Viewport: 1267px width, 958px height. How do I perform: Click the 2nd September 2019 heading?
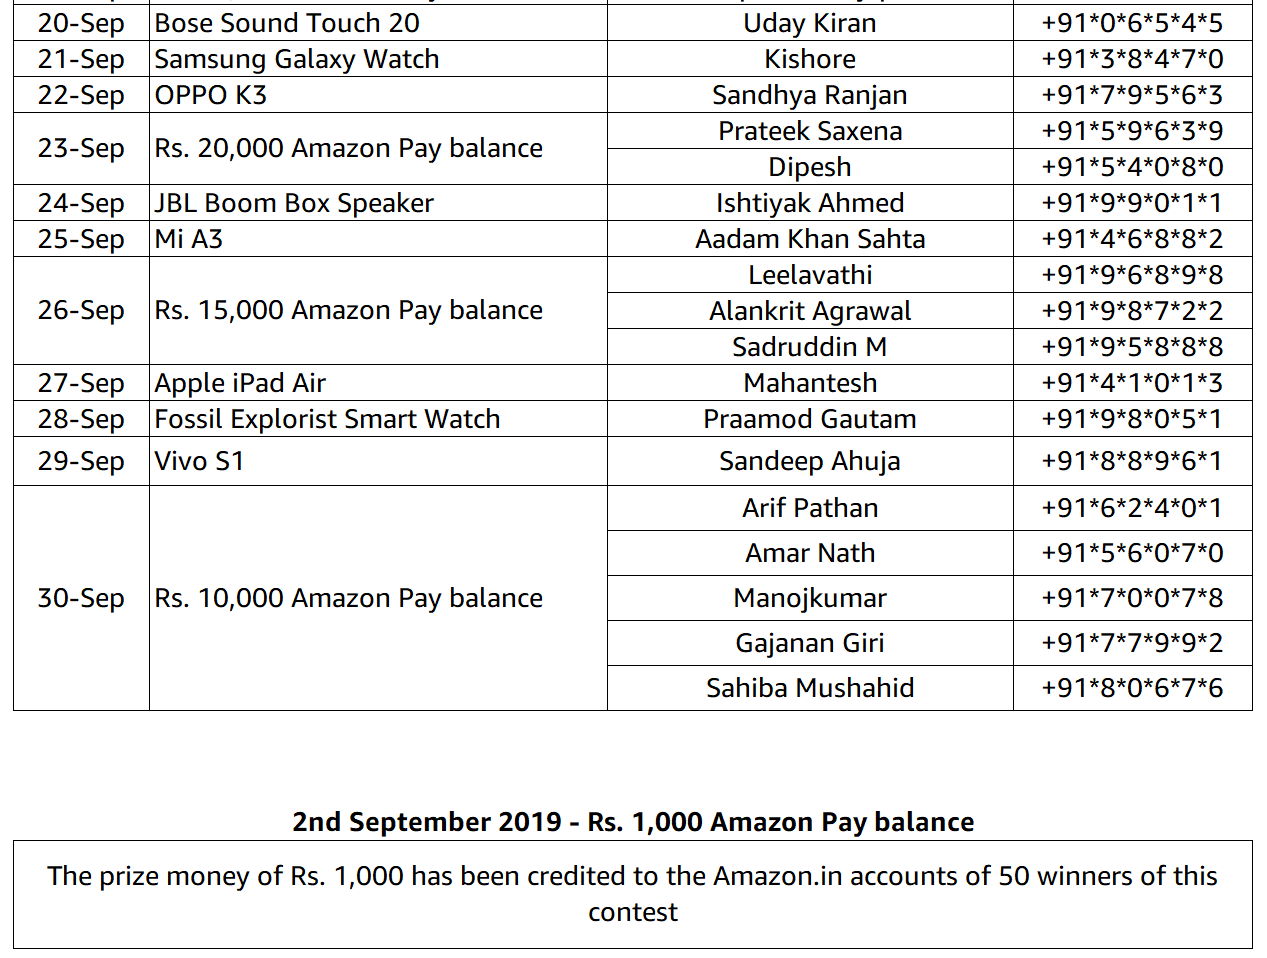coord(633,822)
